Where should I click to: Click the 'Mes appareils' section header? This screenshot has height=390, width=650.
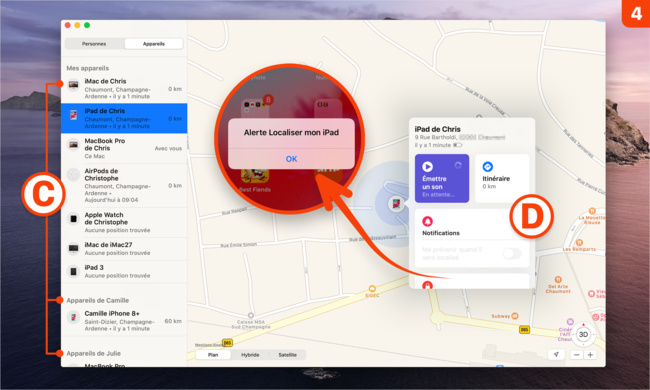[87, 68]
